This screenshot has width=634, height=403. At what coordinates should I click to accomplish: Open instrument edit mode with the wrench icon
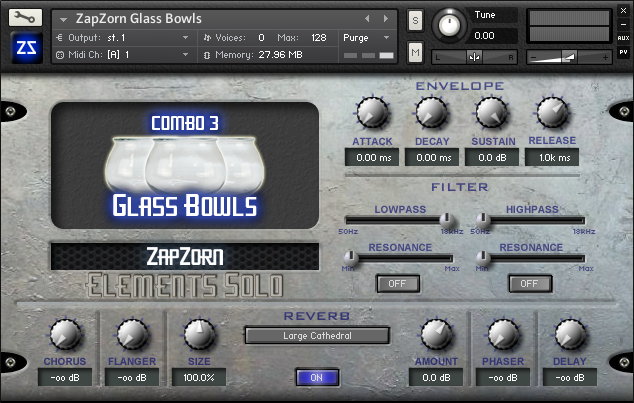25,18
